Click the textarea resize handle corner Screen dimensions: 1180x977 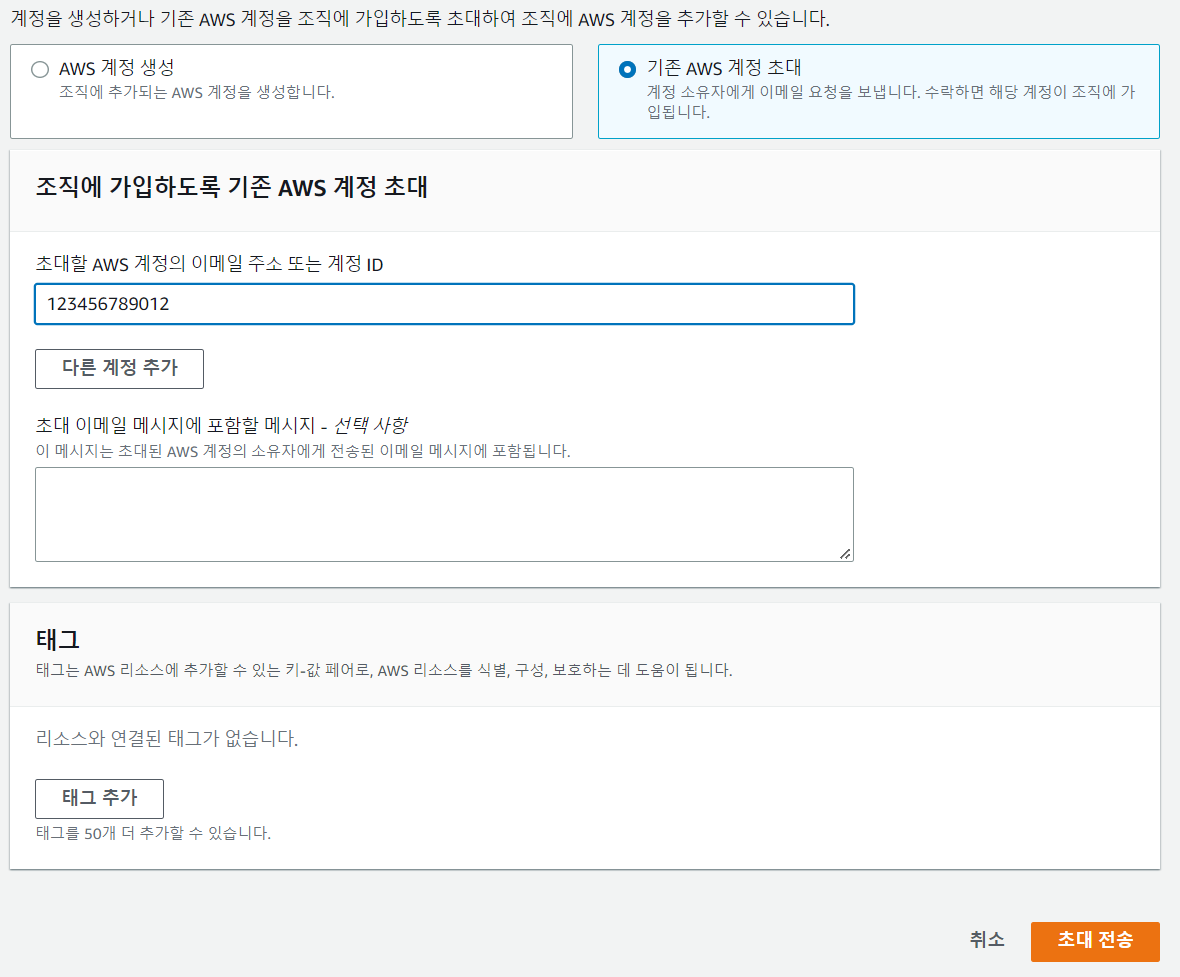(845, 554)
